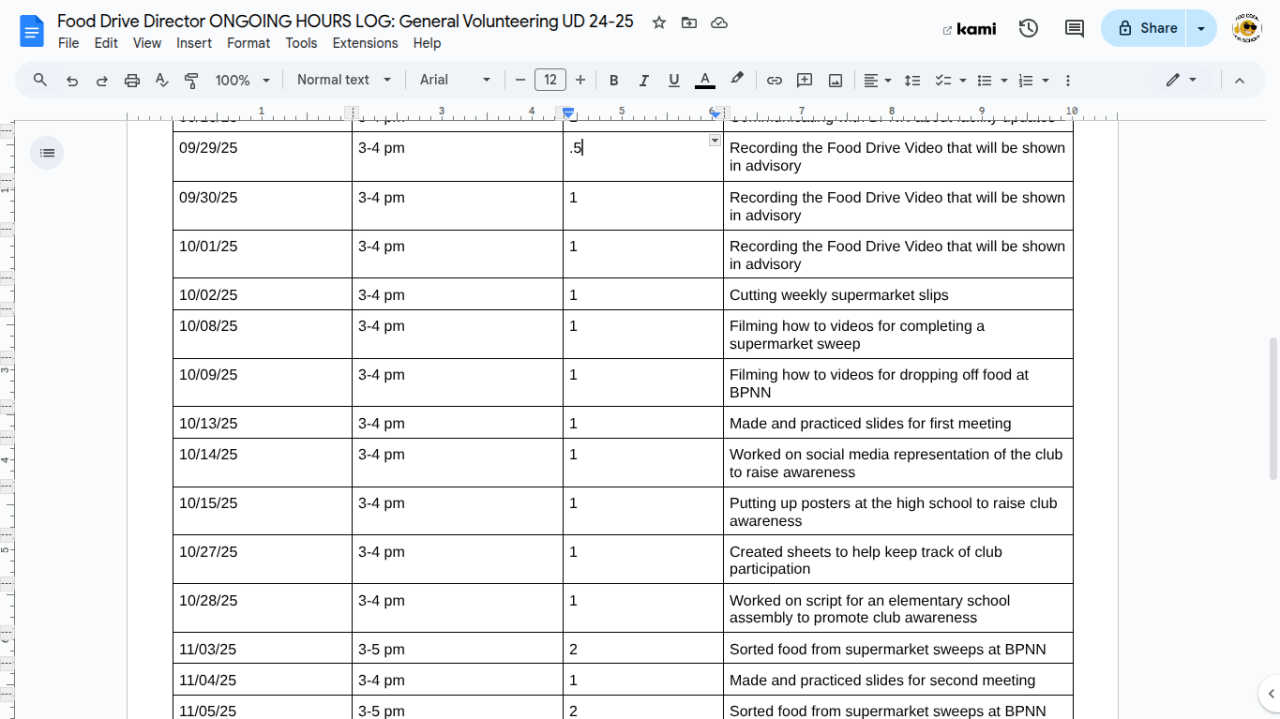Click the document title text
1280x719 pixels.
(x=345, y=21)
